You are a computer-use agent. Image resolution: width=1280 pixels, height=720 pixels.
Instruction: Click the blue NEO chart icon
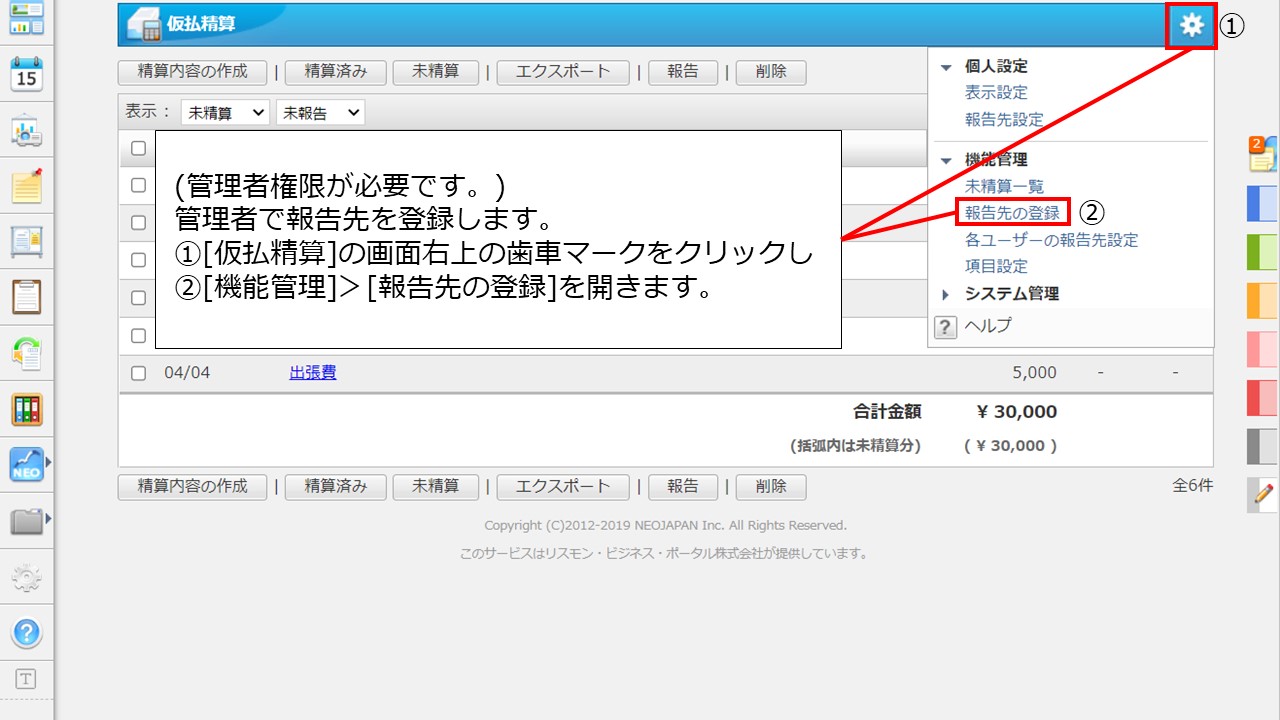[x=26, y=465]
